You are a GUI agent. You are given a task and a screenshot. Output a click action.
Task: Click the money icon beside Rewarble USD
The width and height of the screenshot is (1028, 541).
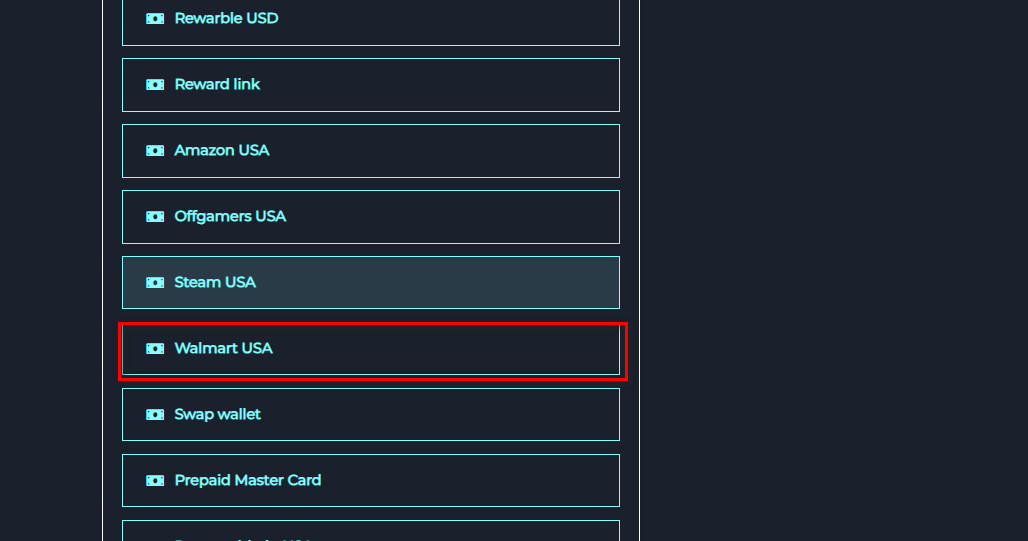tap(155, 19)
